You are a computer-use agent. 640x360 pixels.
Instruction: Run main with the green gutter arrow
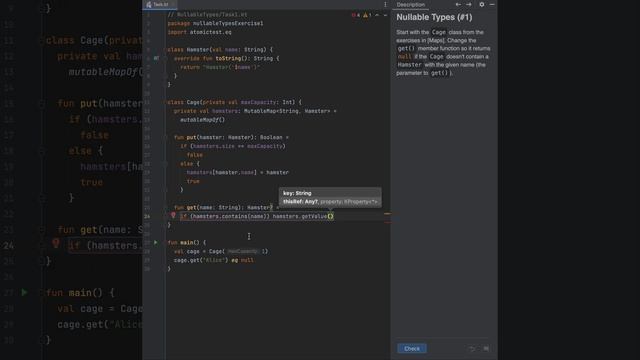156,242
